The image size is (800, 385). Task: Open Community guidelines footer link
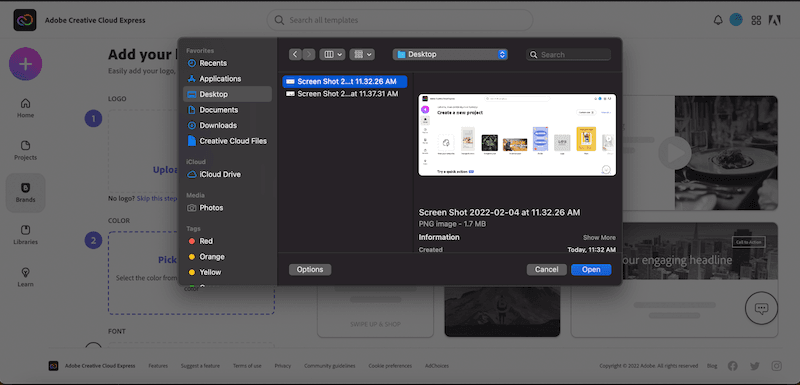coord(330,366)
